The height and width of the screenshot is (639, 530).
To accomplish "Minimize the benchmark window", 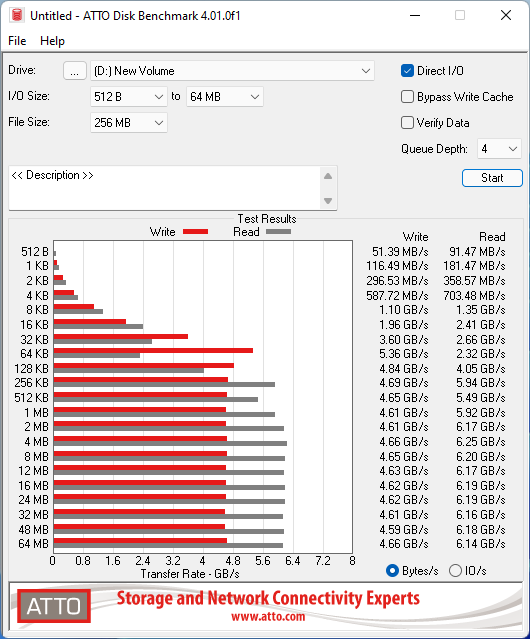I will [415, 15].
